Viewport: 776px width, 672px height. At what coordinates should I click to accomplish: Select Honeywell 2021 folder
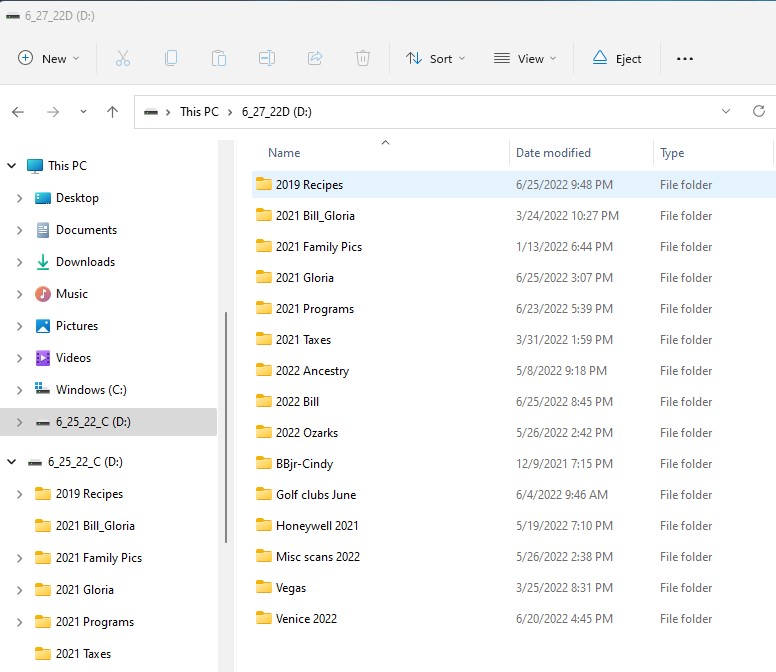coord(317,526)
